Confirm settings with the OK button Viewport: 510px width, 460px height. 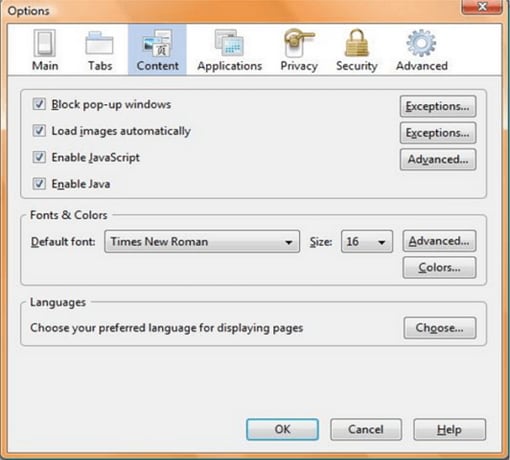click(282, 429)
